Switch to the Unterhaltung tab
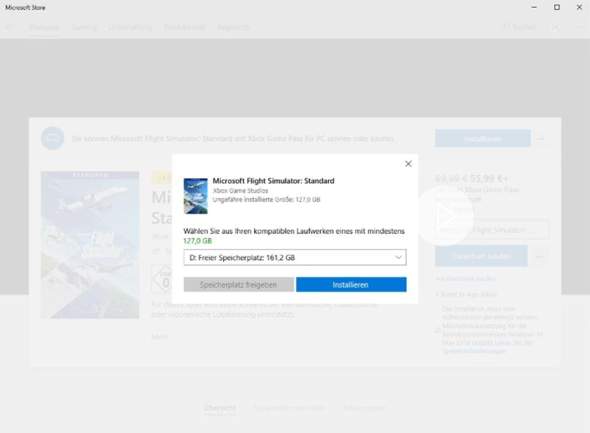 (x=130, y=27)
